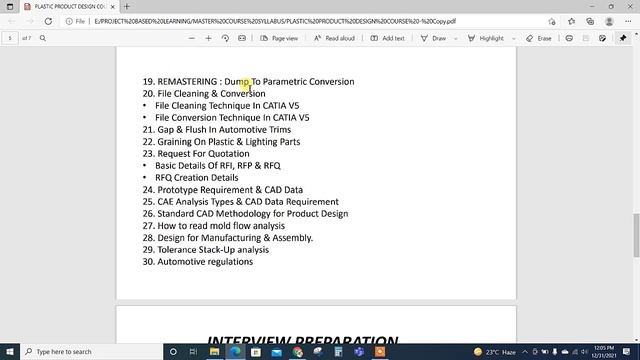Open File Explorer from taskbar

(x=214, y=351)
